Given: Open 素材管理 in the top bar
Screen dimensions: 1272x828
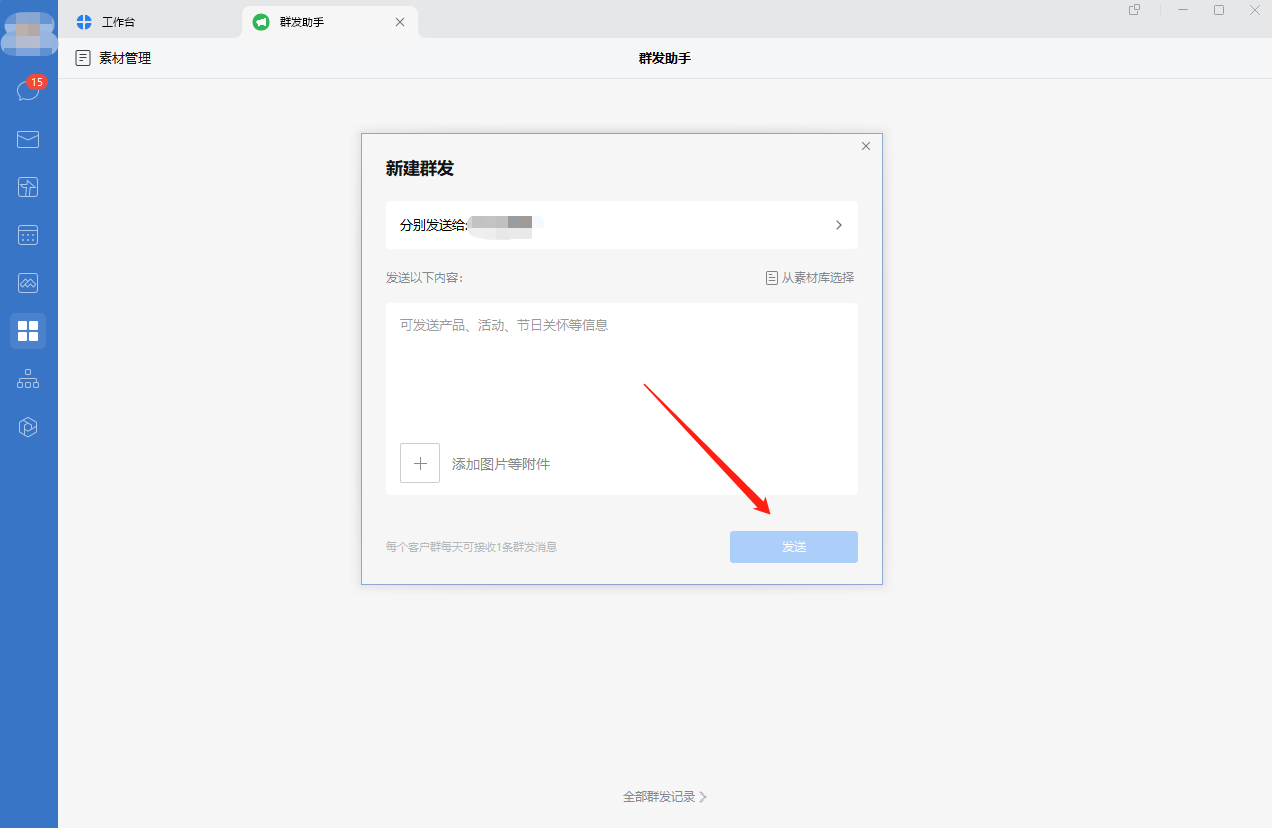Looking at the screenshot, I should coord(114,58).
